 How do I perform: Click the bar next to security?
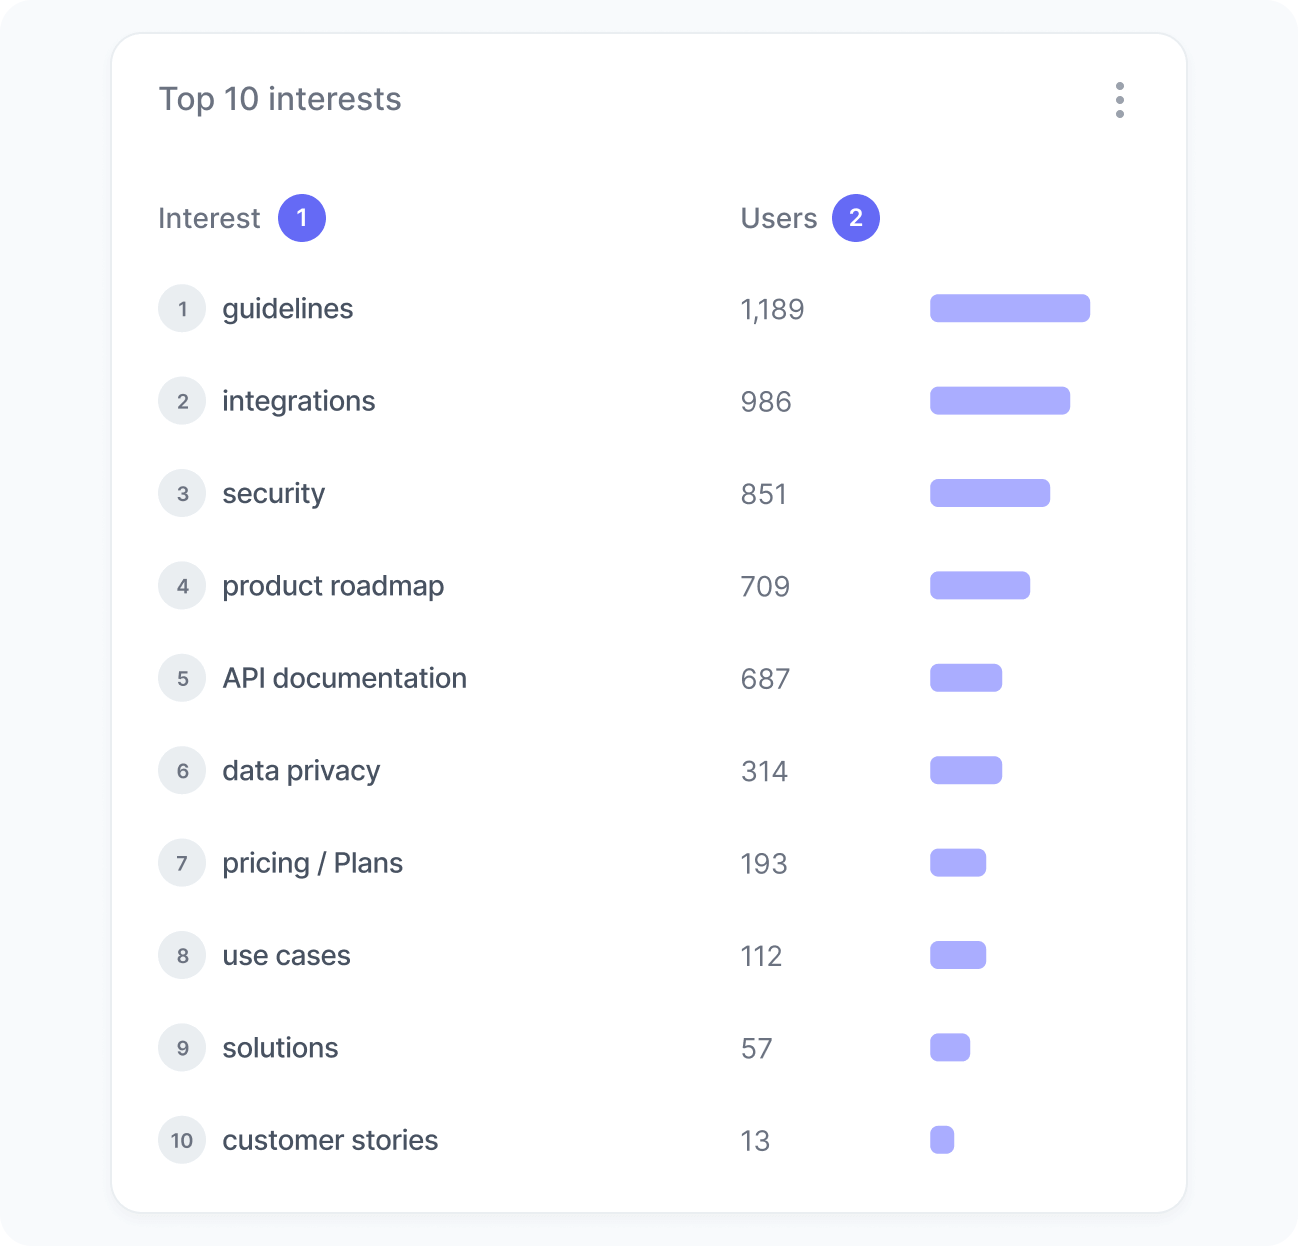coord(990,493)
